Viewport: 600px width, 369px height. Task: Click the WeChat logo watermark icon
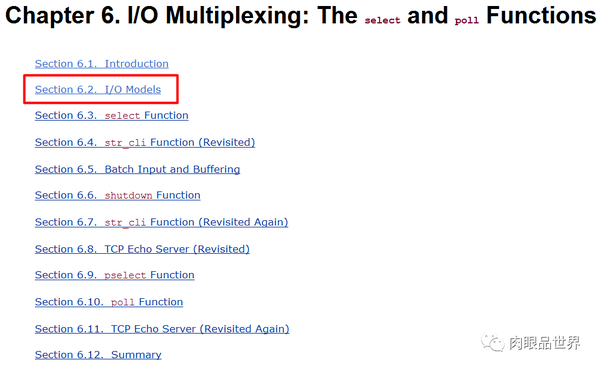493,342
